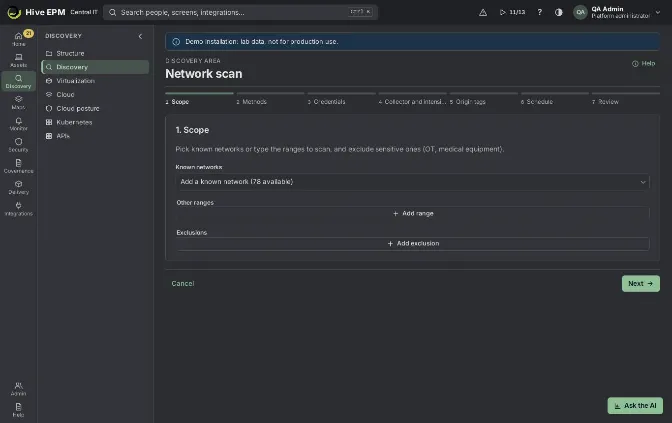Select Structure in the Discovery menu
This screenshot has width=672, height=423.
point(95,53)
